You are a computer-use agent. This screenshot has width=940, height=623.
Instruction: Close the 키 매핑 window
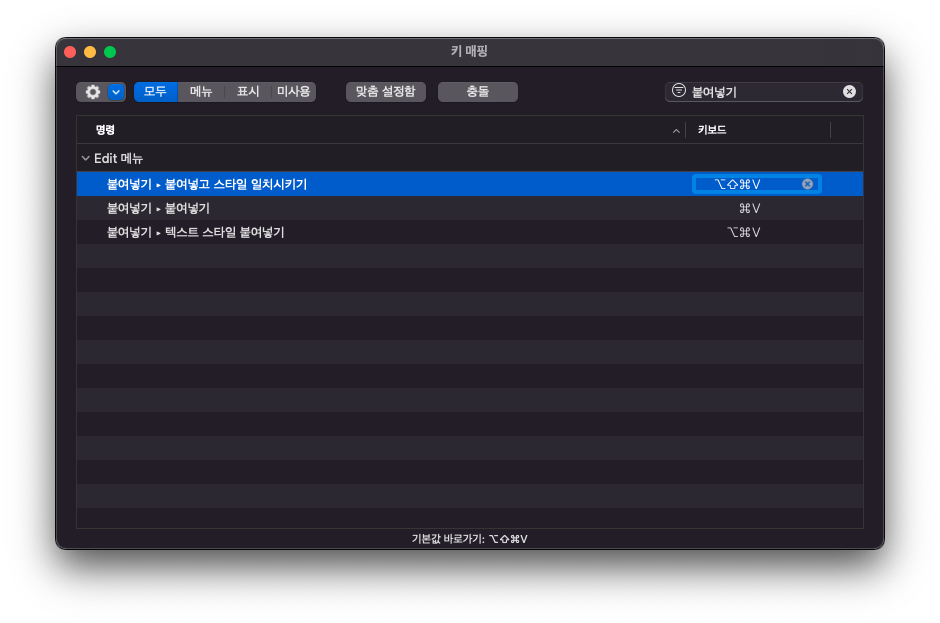click(x=70, y=52)
